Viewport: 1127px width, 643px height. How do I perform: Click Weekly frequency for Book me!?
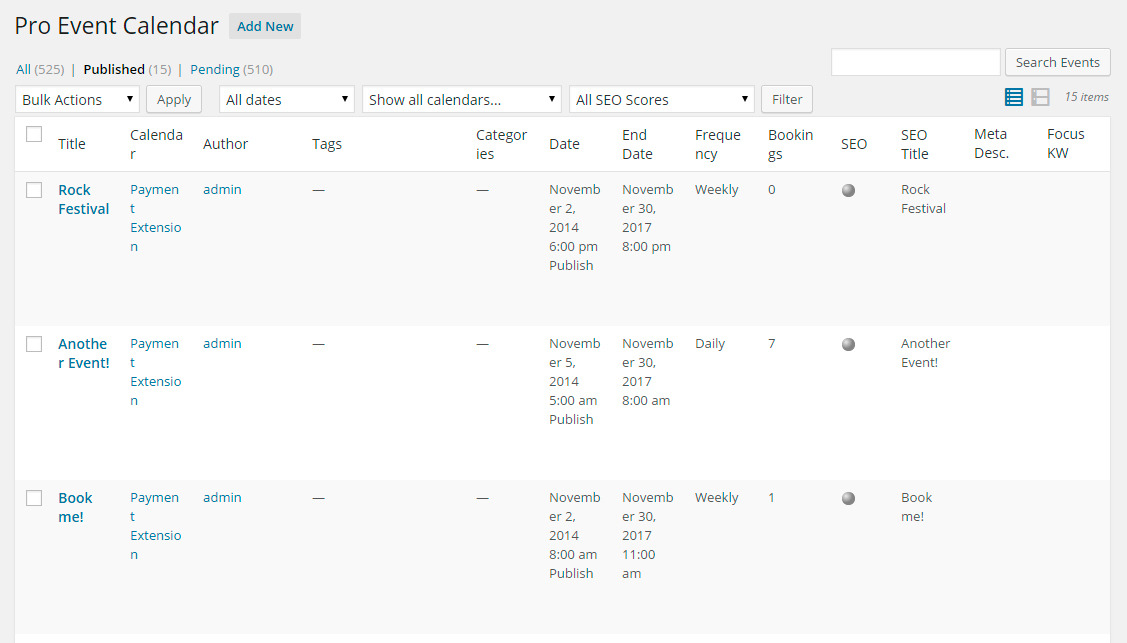(x=717, y=497)
